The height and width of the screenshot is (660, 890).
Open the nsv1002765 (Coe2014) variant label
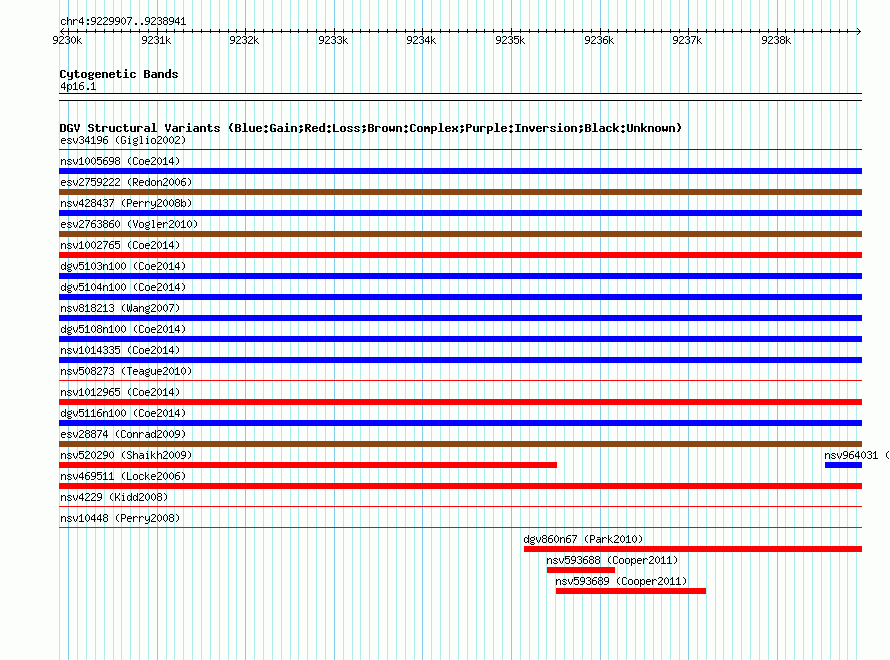[120, 245]
